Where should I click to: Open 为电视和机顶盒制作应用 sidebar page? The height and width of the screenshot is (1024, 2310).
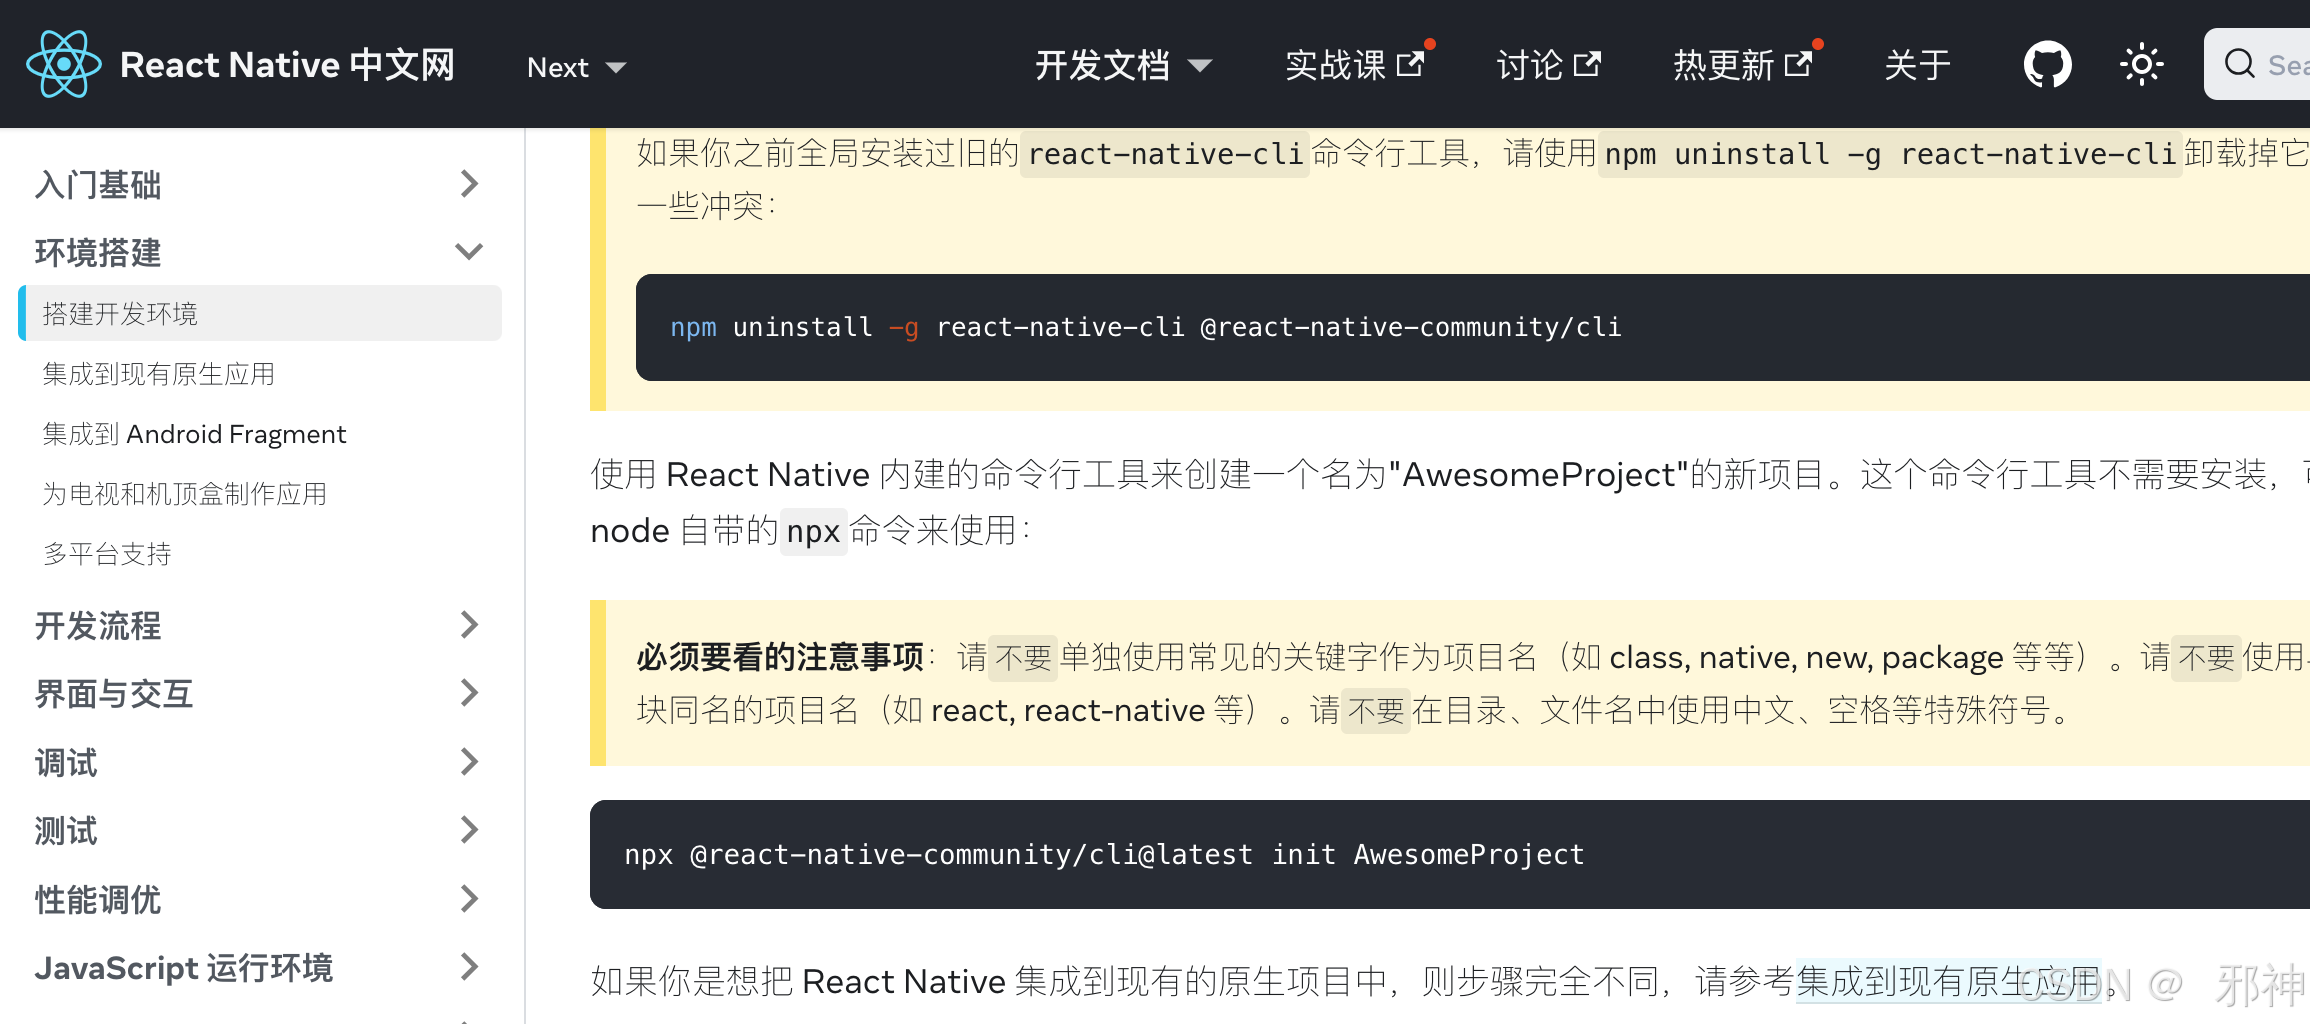(x=184, y=494)
